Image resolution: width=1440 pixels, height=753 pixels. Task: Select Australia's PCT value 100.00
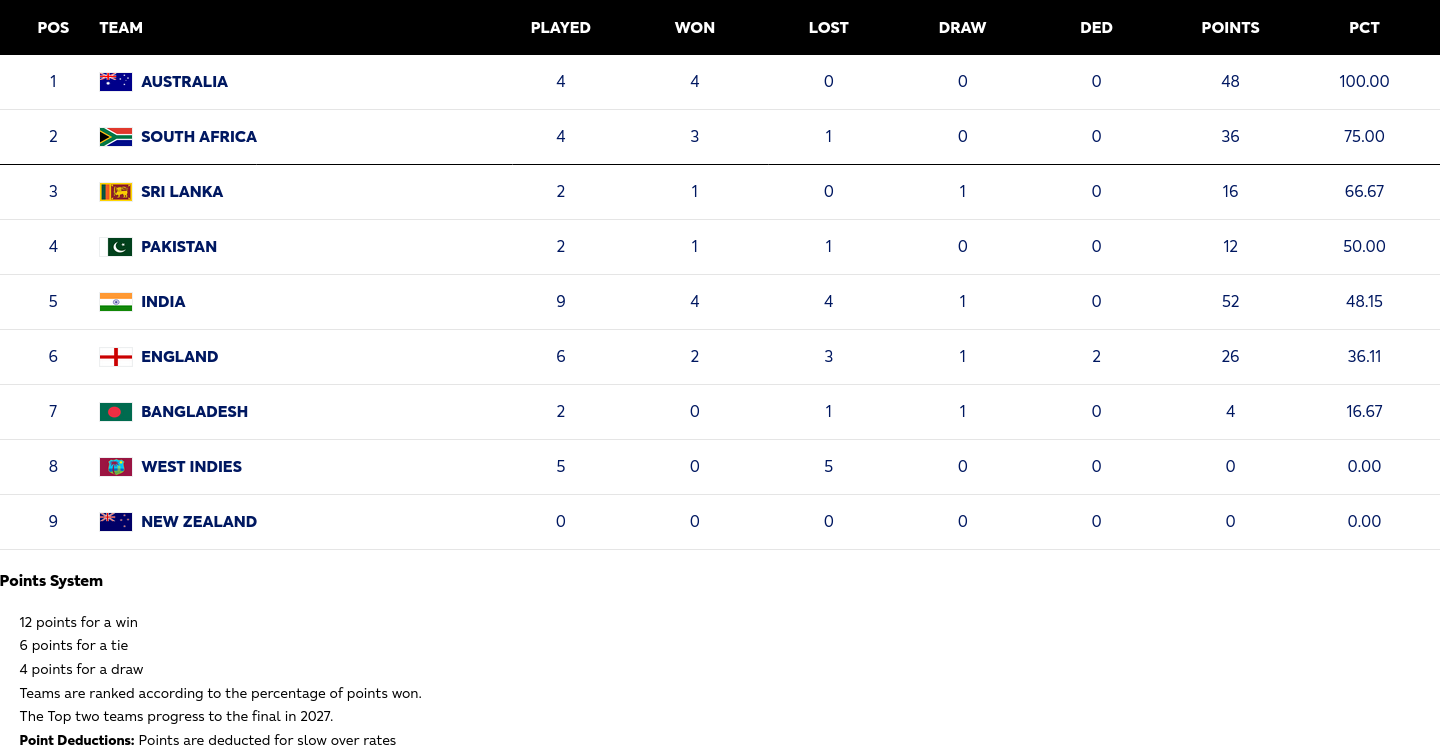tap(1365, 82)
